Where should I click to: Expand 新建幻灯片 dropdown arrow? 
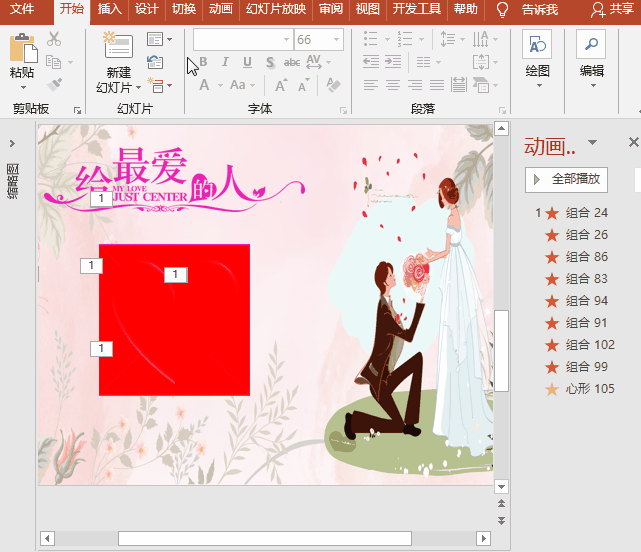point(139,88)
